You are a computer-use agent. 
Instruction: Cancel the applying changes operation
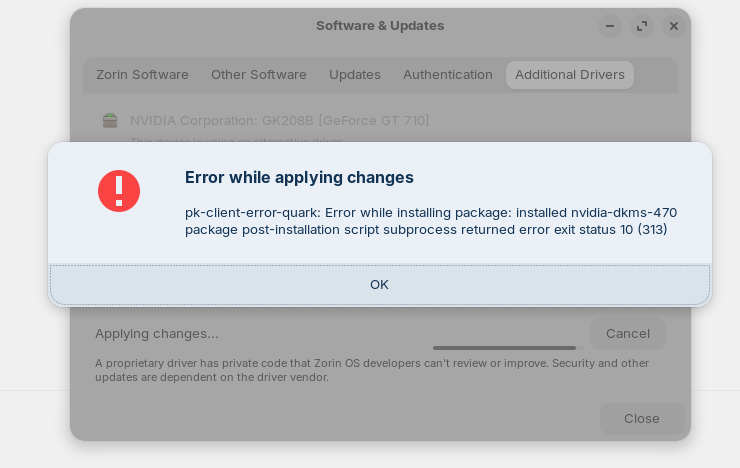tap(628, 333)
